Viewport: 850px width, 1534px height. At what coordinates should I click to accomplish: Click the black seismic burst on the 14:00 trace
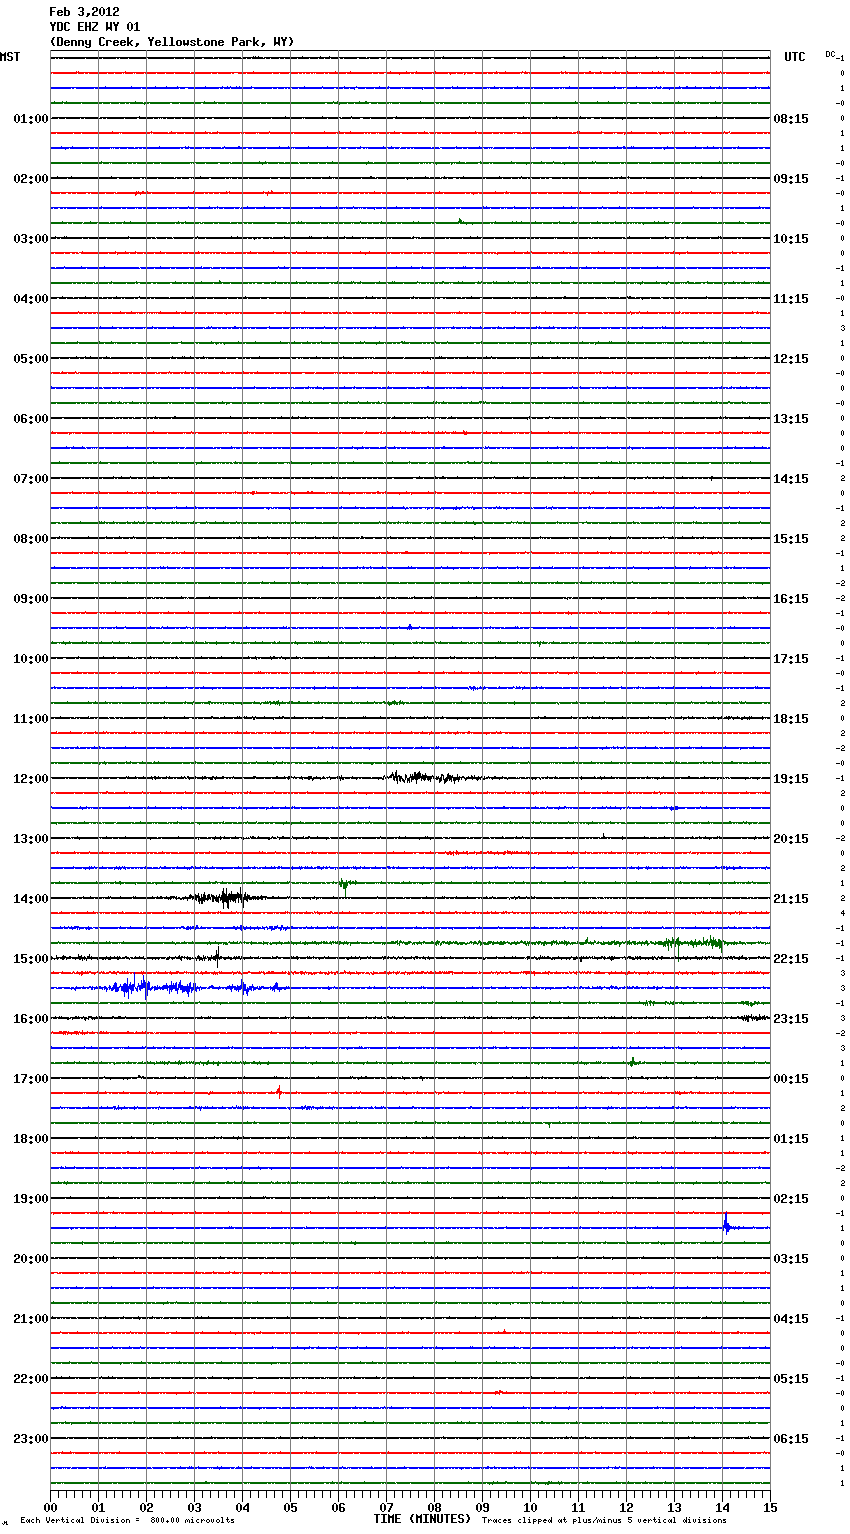(227, 897)
